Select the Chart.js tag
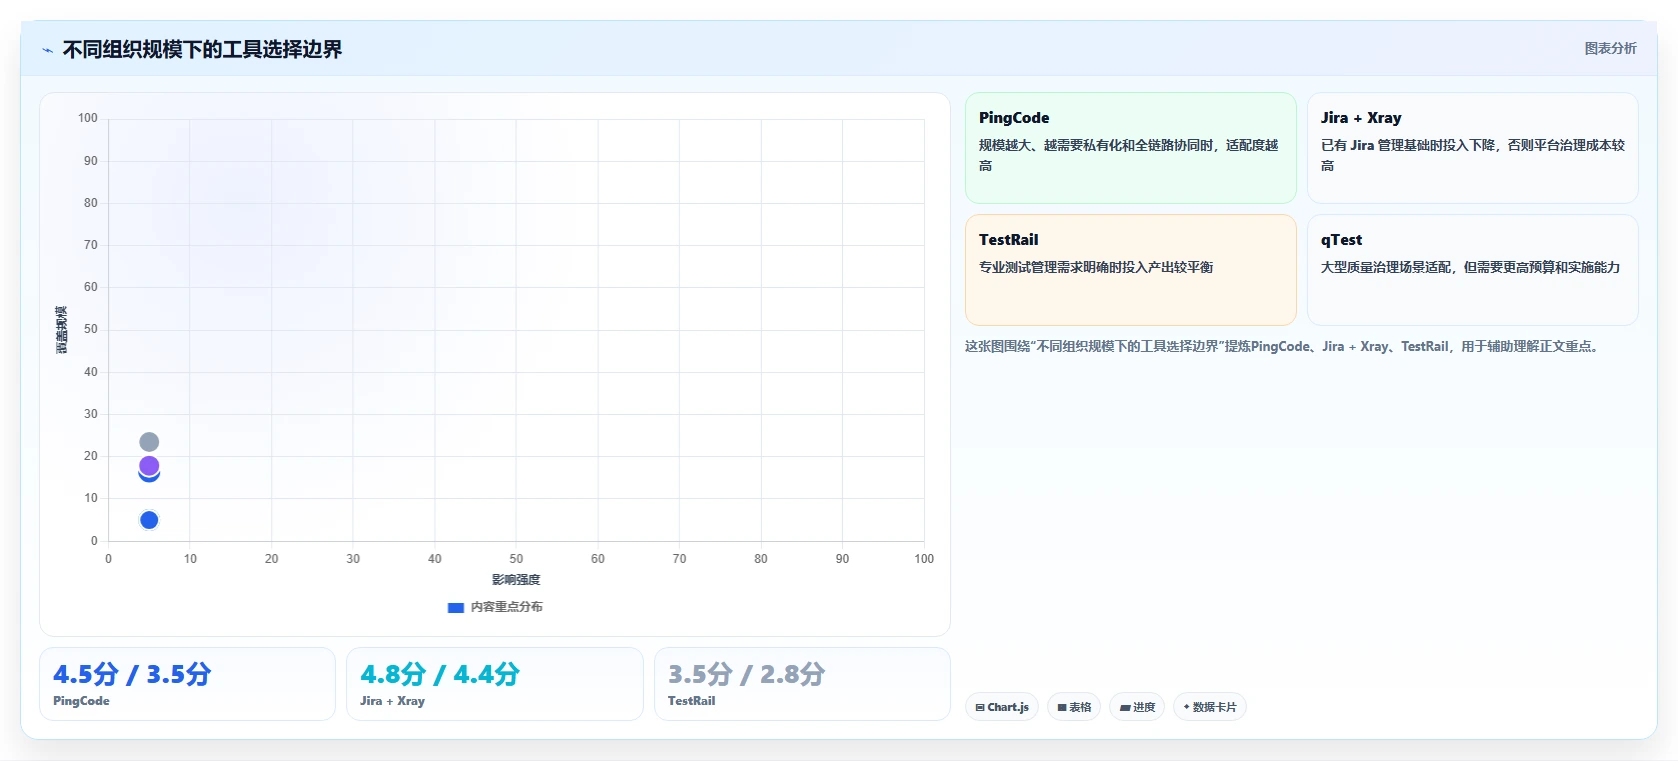Image resolution: width=1678 pixels, height=761 pixels. (1002, 707)
